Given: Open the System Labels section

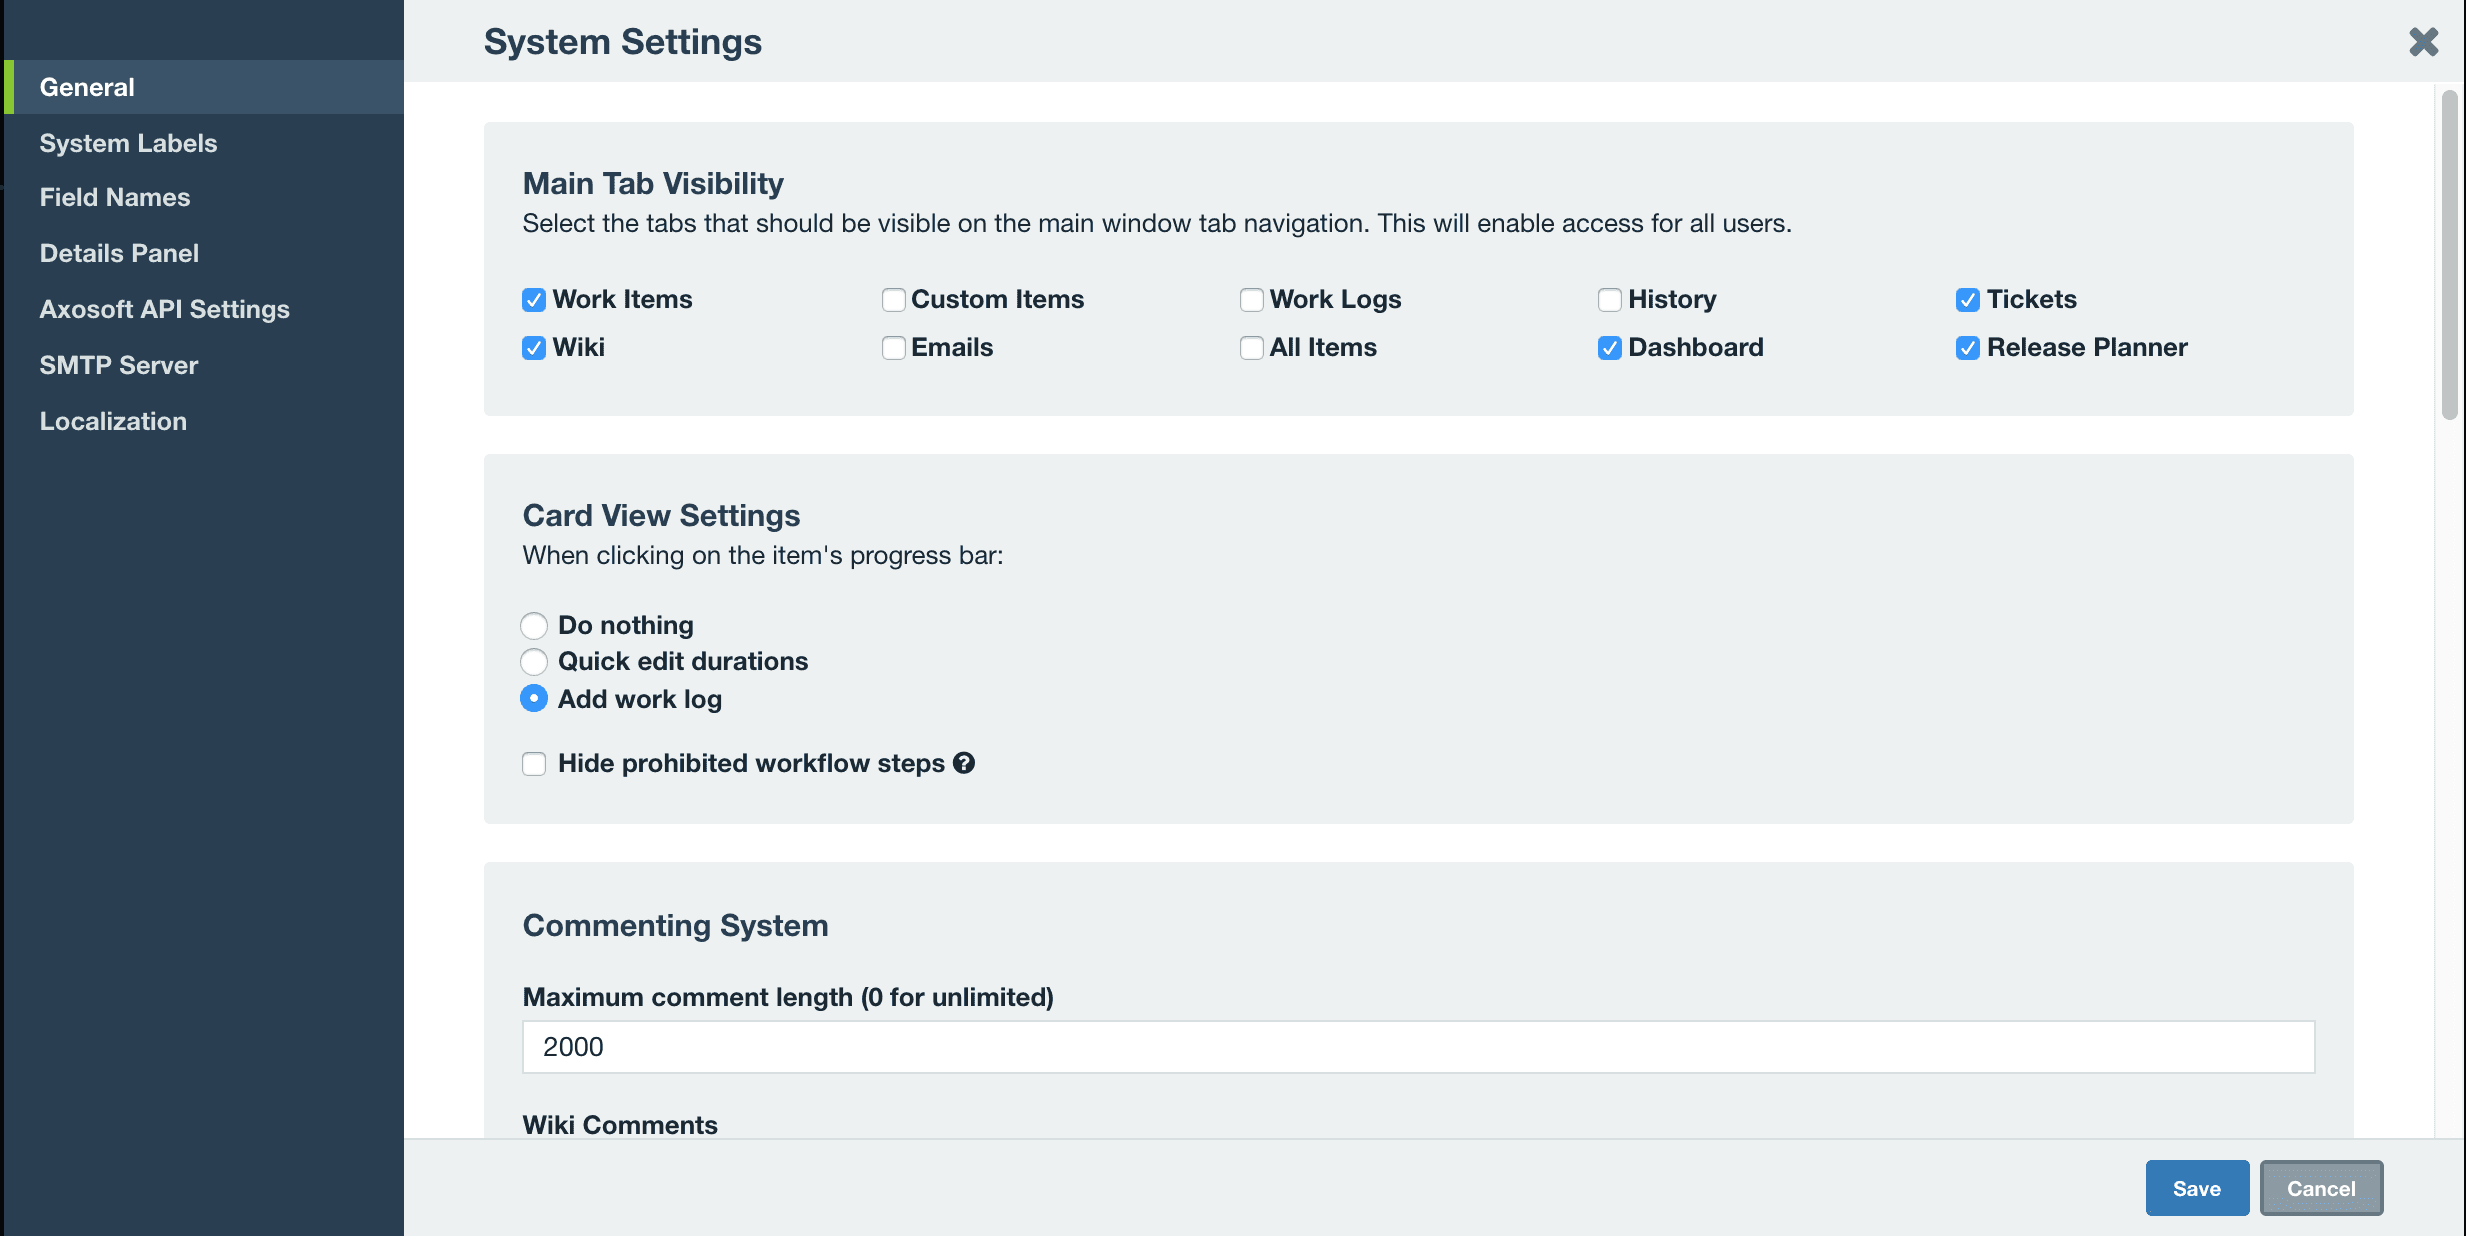Looking at the screenshot, I should pyautogui.click(x=128, y=142).
